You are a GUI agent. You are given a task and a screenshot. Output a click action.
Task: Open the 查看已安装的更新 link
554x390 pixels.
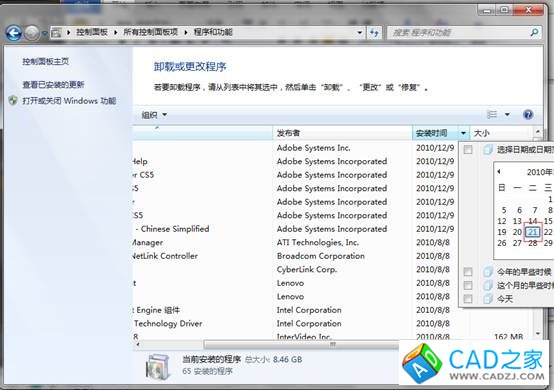pos(53,84)
